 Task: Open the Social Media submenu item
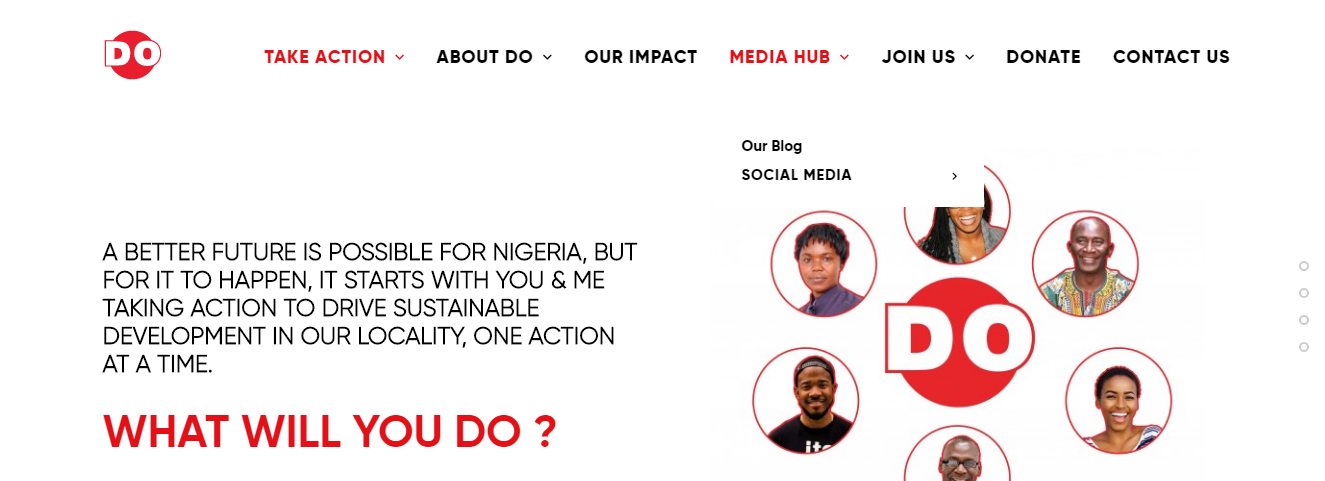pos(796,175)
